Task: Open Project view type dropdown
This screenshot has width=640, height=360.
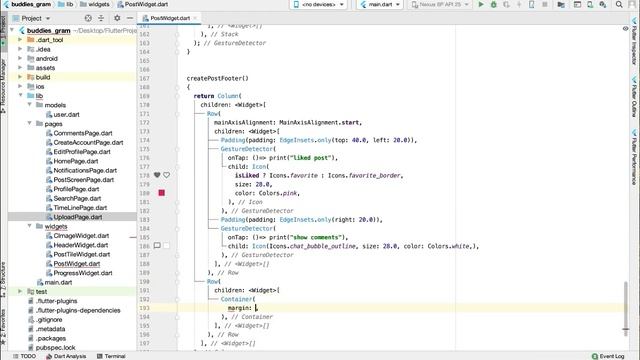Action: (31, 18)
